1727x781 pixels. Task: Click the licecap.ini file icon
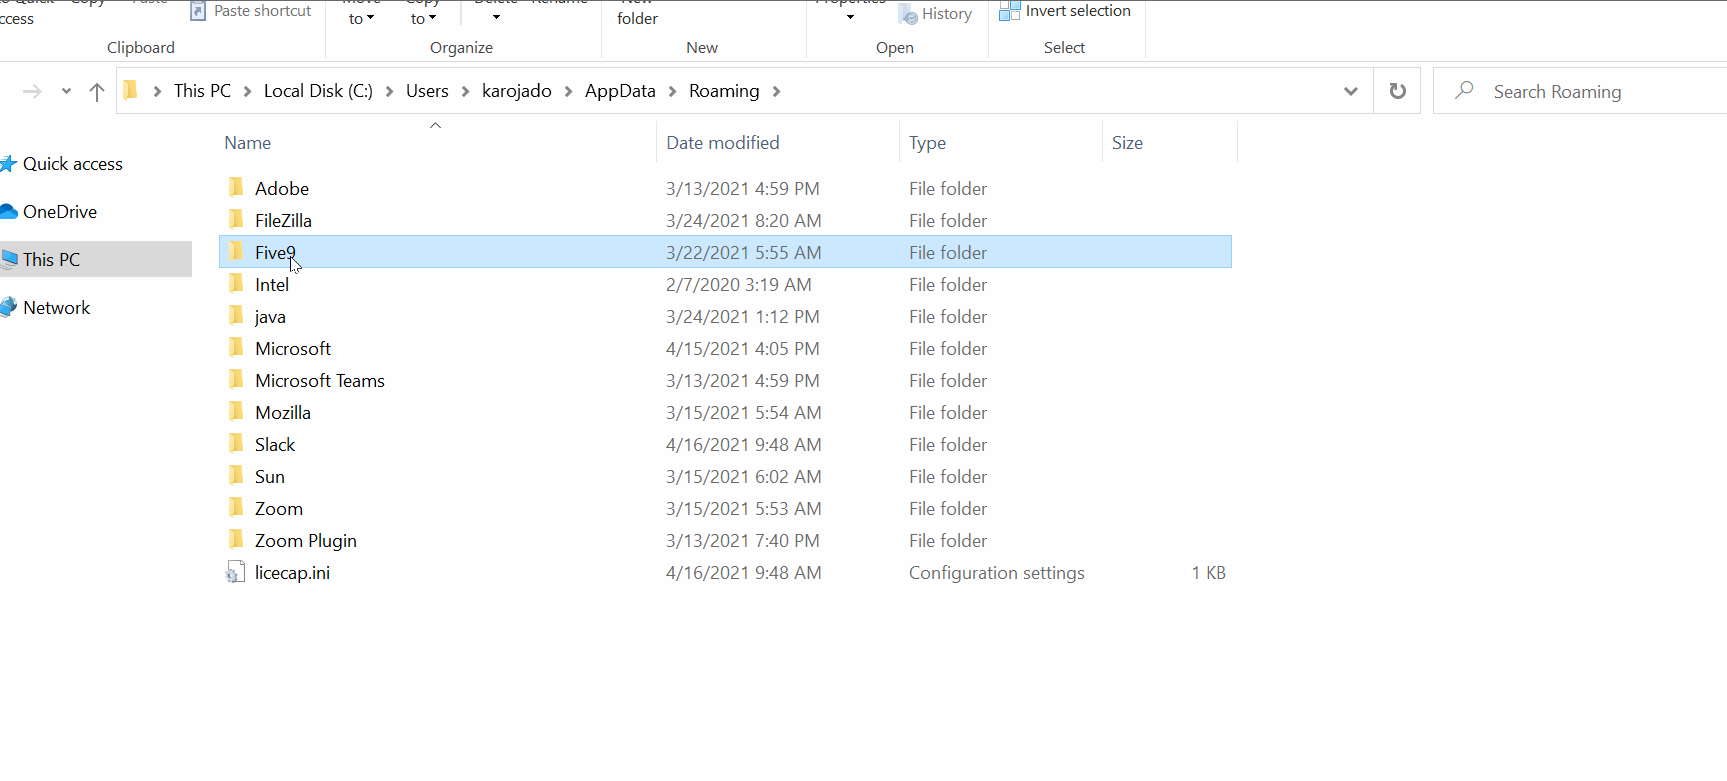click(236, 573)
